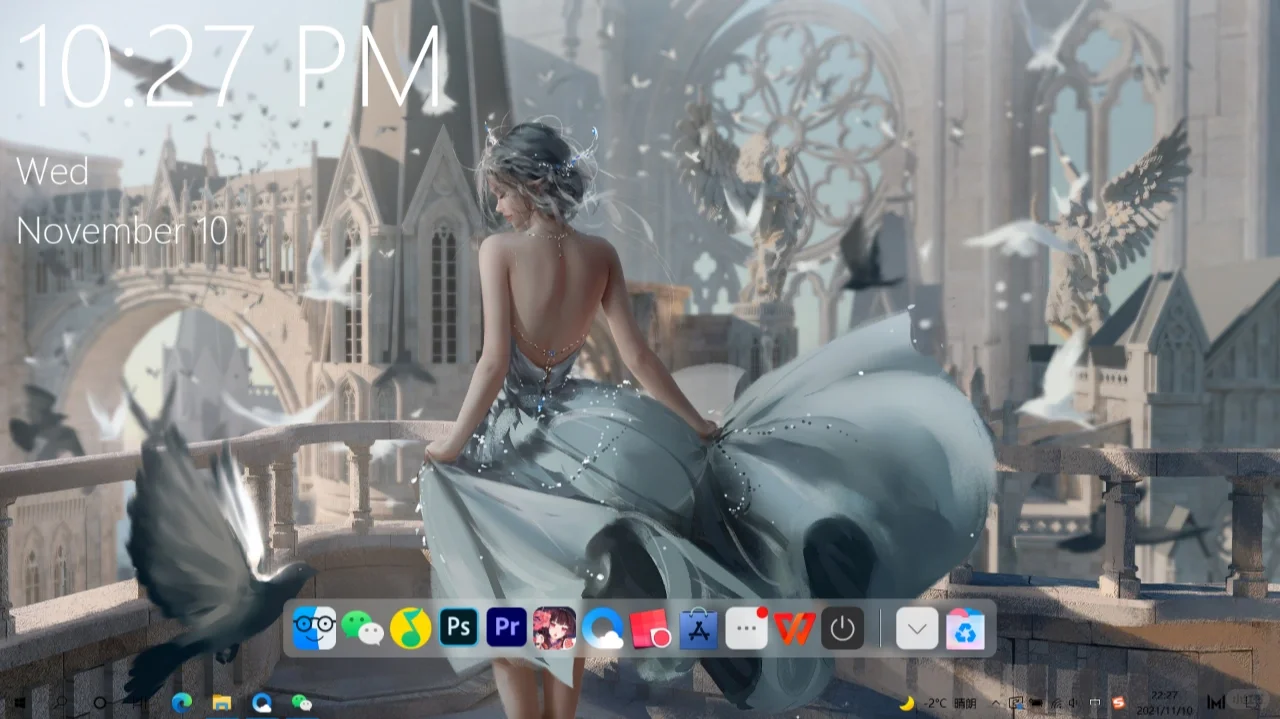Switch to Q cloud browser on taskbar
The height and width of the screenshot is (719, 1280).
point(262,703)
